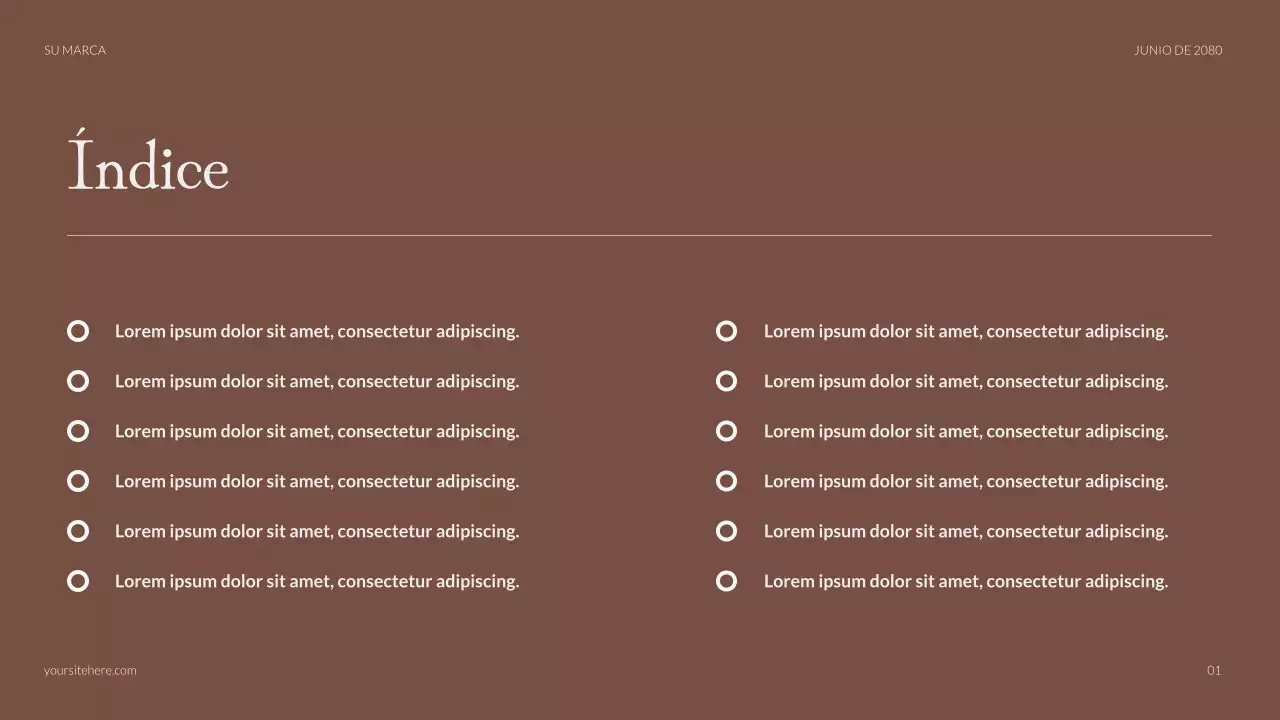The image size is (1280, 720).
Task: Select the horizontal divider line under the title
Action: point(639,236)
